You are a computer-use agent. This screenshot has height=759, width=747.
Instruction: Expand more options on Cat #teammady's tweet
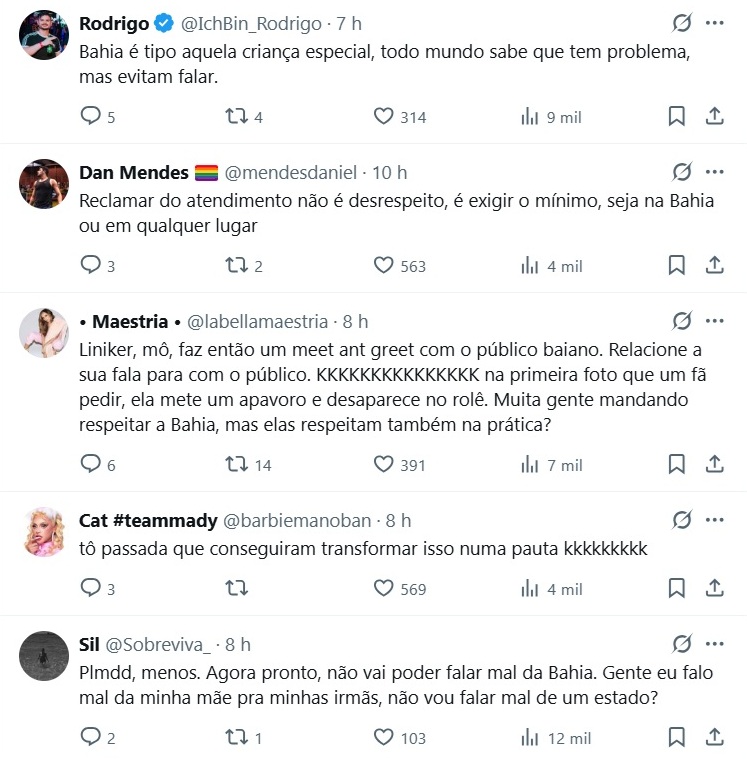(x=715, y=520)
